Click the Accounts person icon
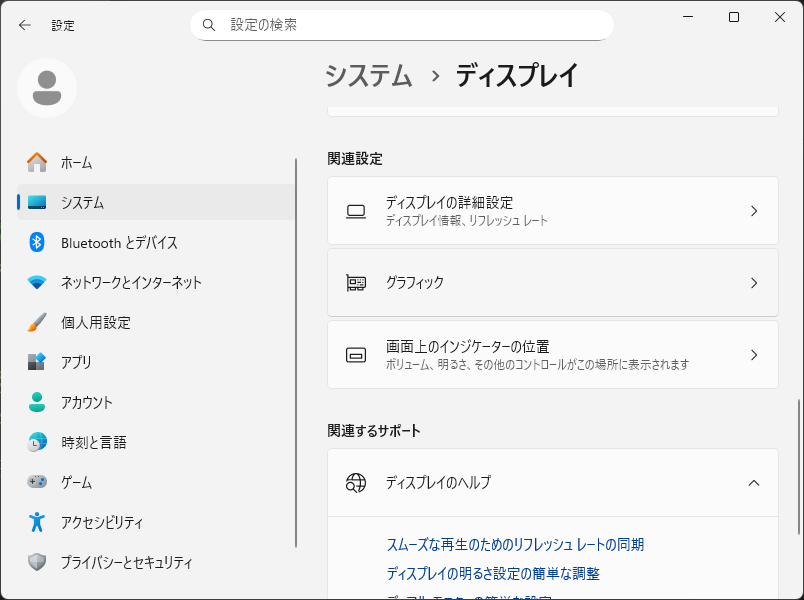This screenshot has height=600, width=804. pos(37,402)
